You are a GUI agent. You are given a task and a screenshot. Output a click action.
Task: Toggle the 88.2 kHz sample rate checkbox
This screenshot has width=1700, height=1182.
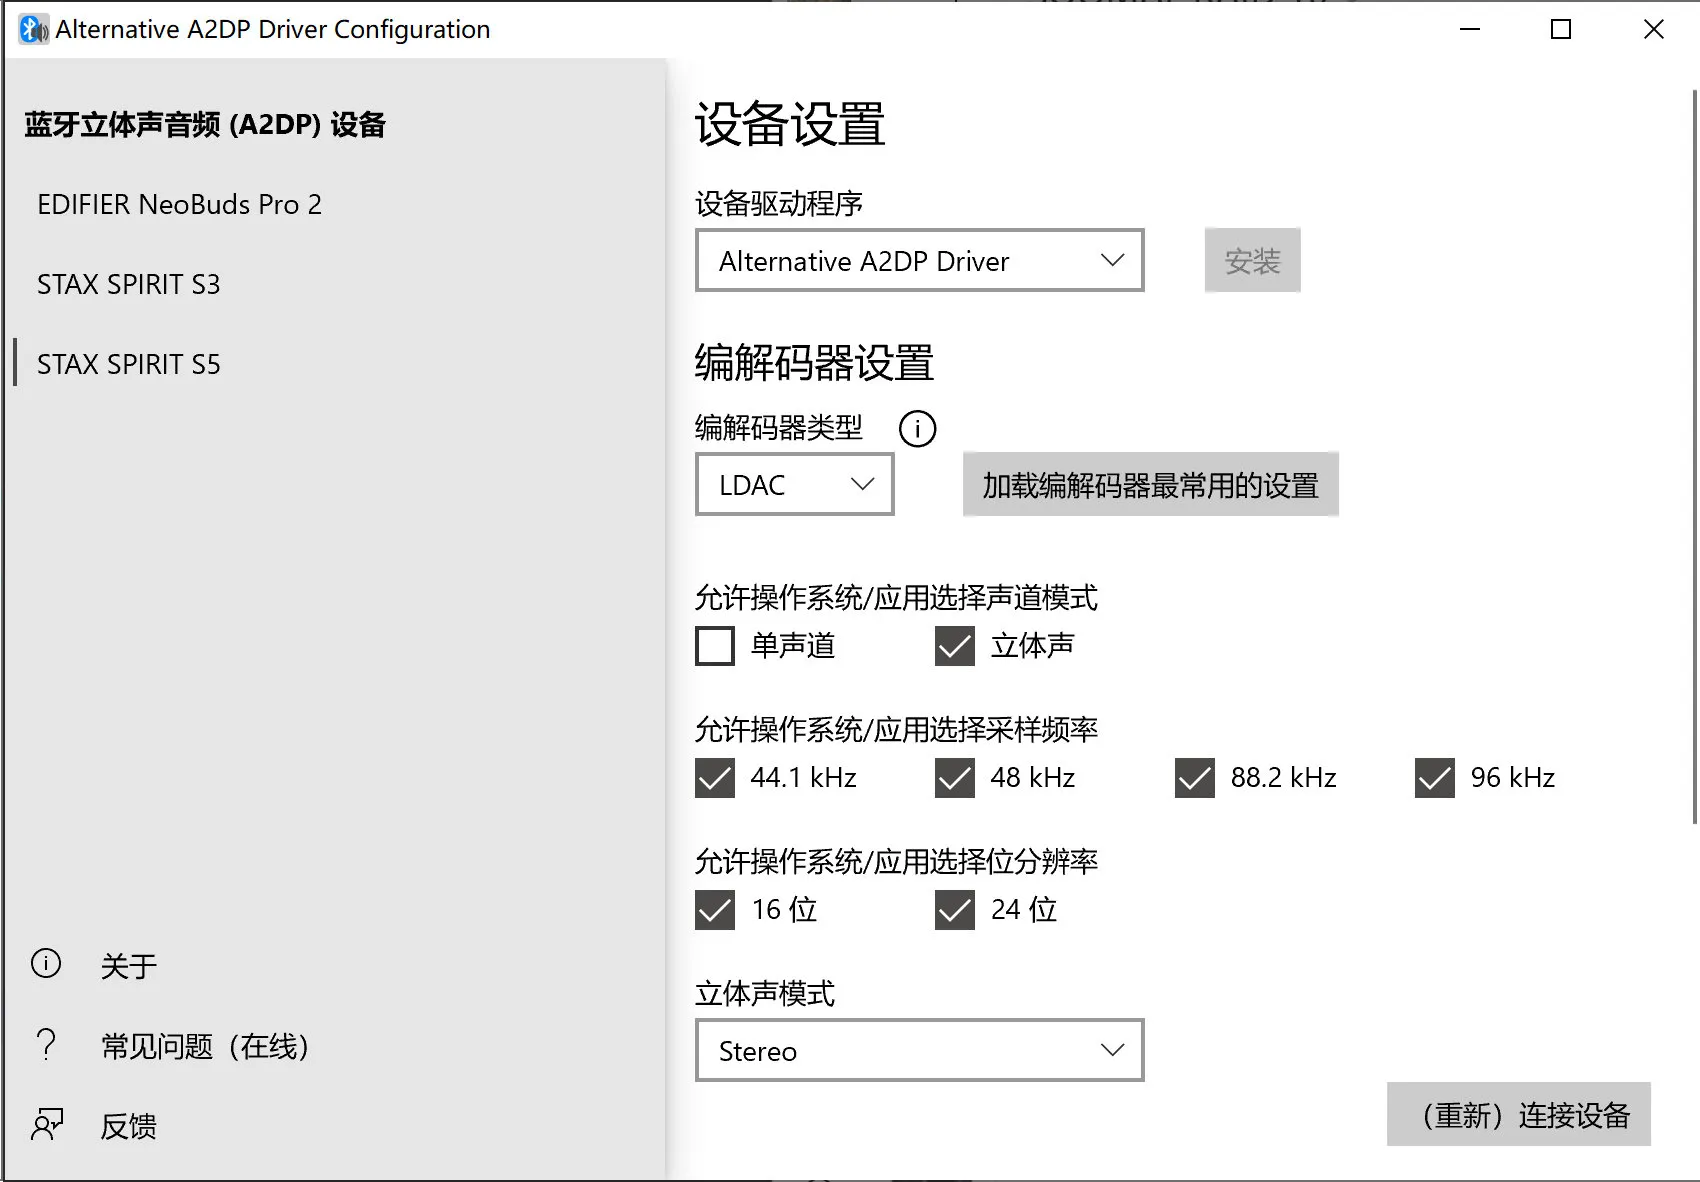point(1195,778)
